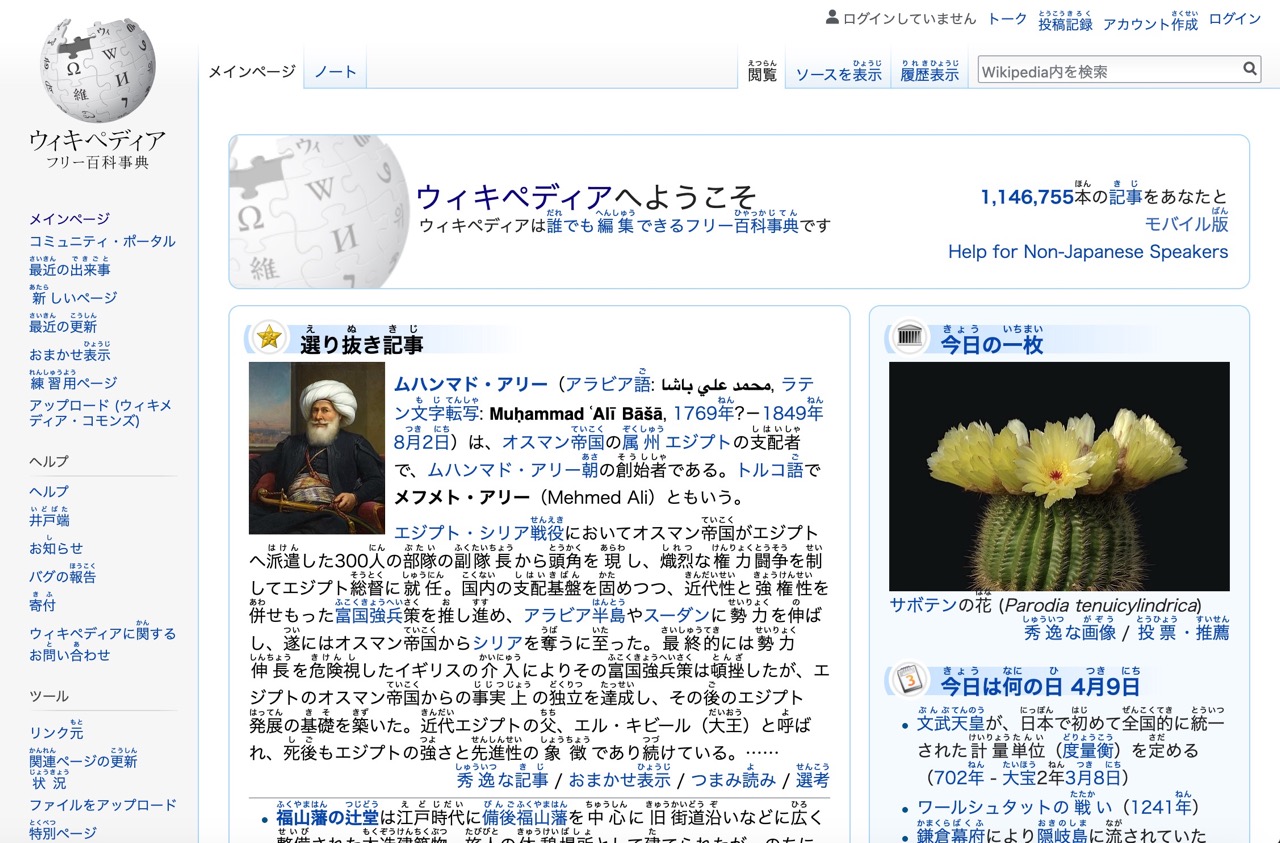Open the ソースを表示 tab
This screenshot has height=843, width=1280.
point(838,70)
